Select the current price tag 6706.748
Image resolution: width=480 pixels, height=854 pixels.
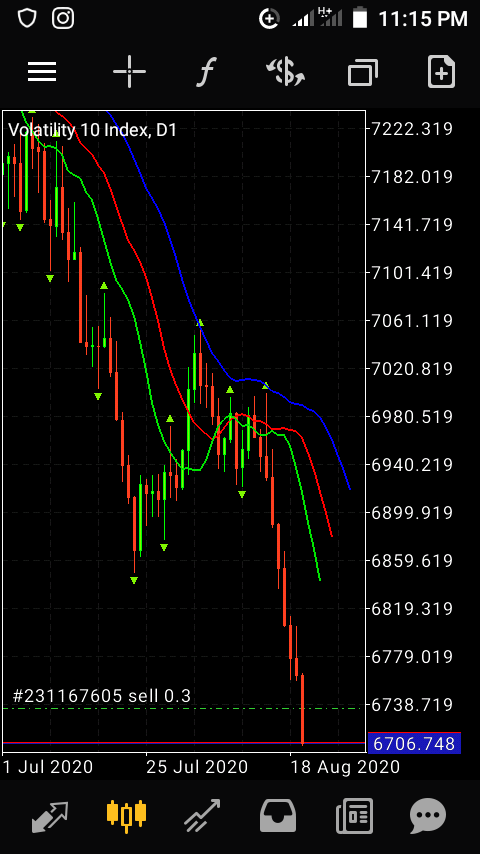415,743
